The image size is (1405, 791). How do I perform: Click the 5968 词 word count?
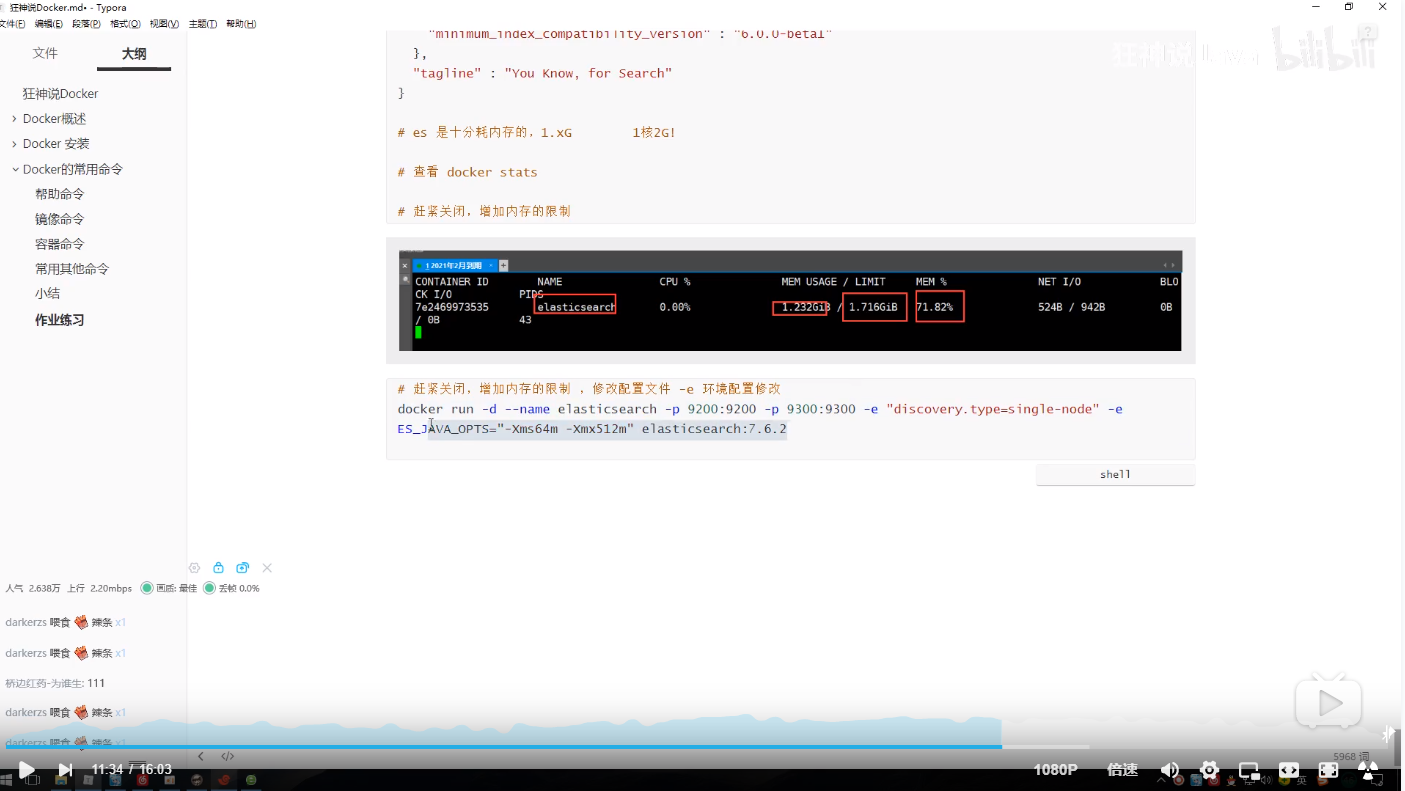tap(1351, 757)
